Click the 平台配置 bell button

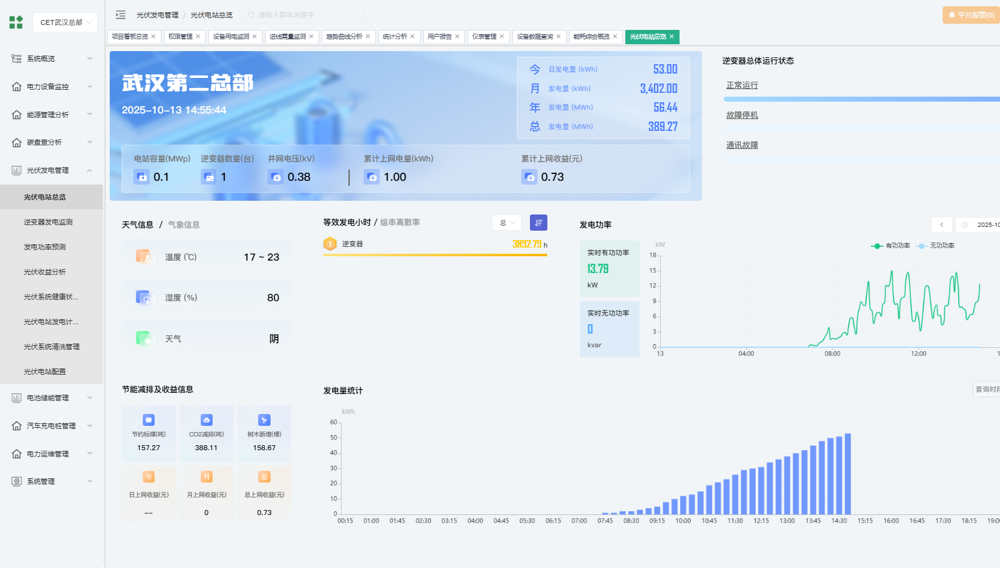[969, 15]
